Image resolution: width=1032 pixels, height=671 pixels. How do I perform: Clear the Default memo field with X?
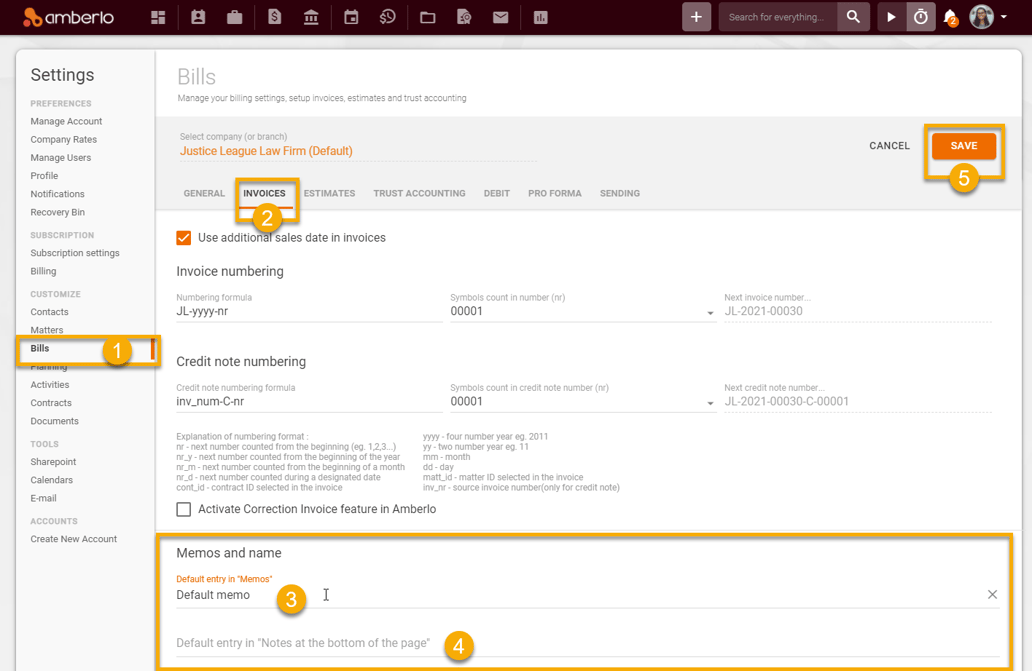(x=992, y=595)
